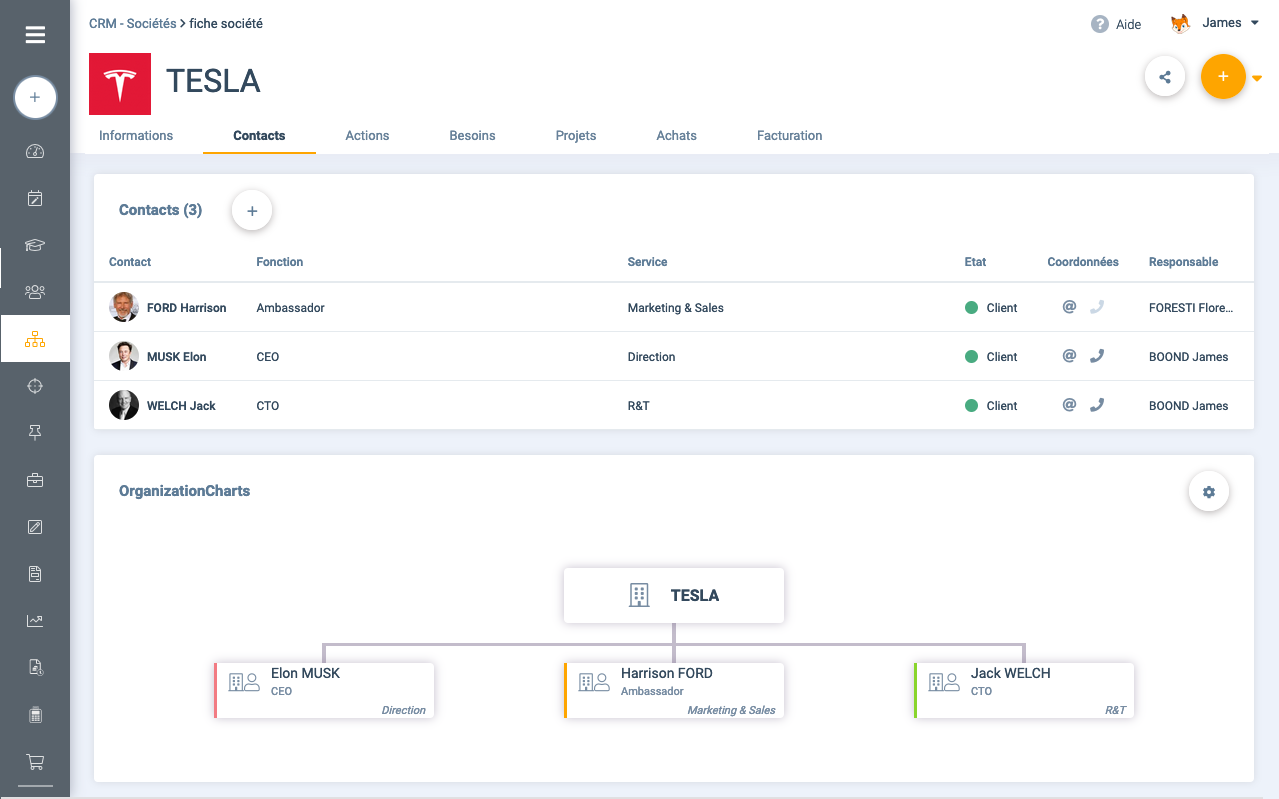Click the TESLA root node in org chart
This screenshot has height=799, width=1279.
674,596
